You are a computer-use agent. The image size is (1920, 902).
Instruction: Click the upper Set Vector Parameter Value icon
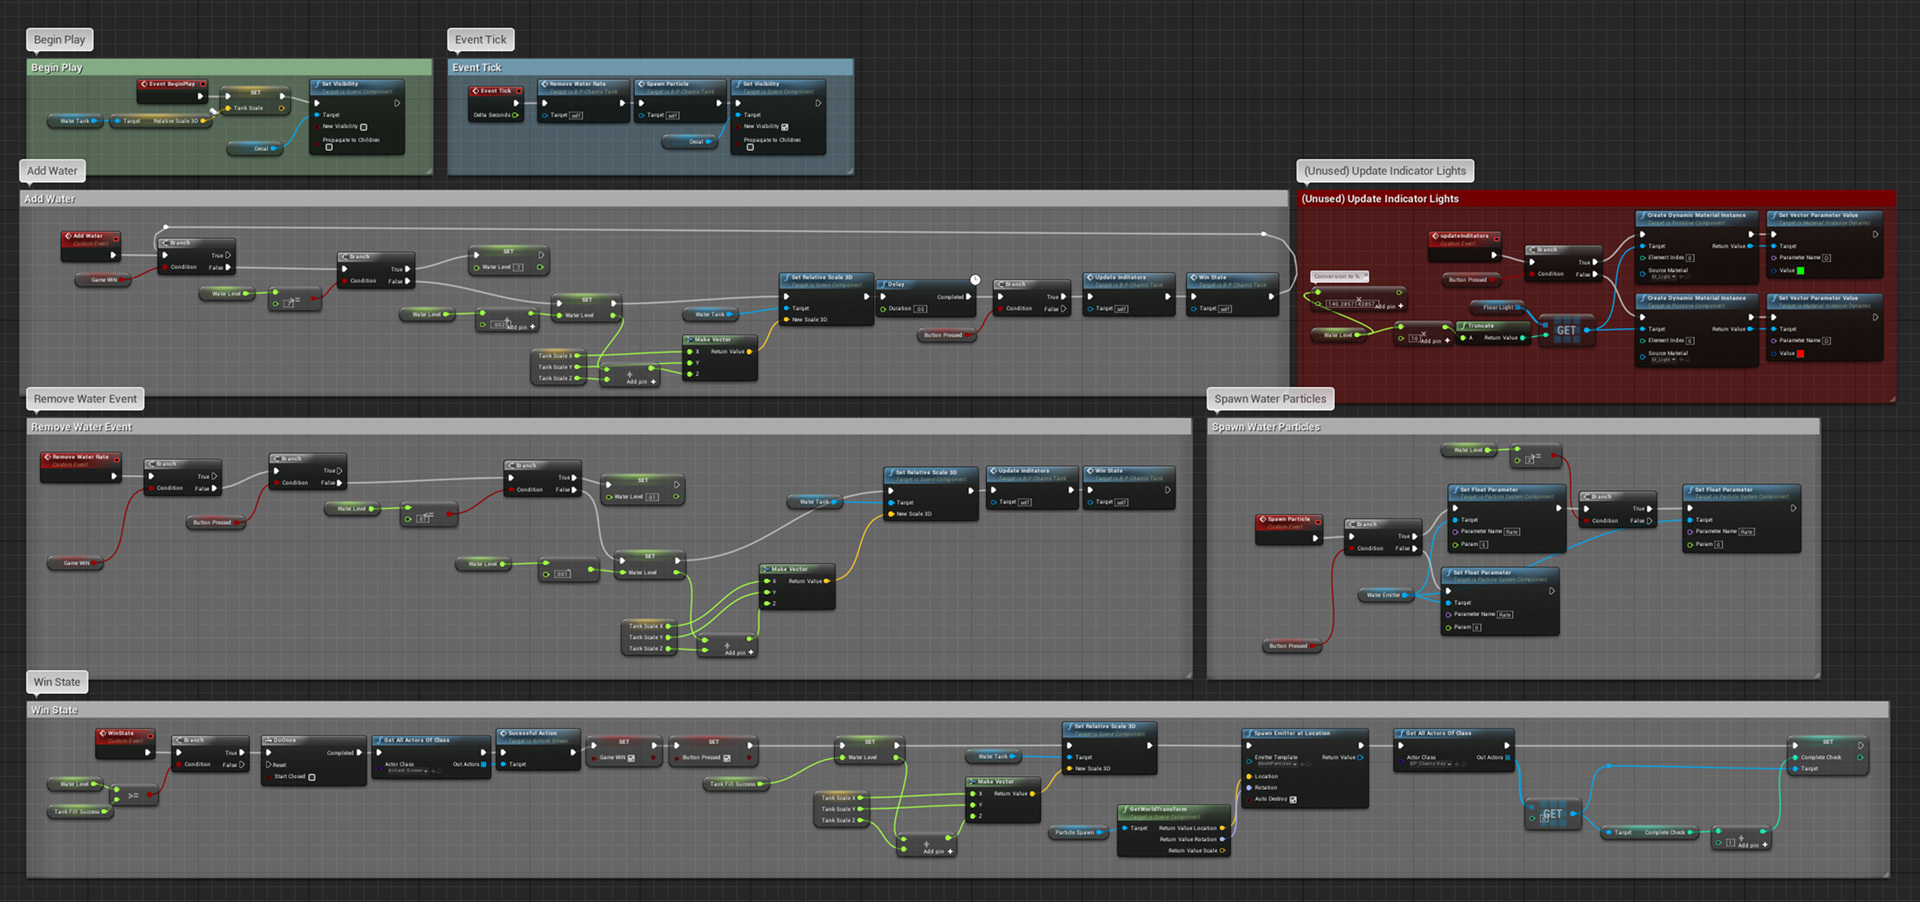coord(1773,215)
